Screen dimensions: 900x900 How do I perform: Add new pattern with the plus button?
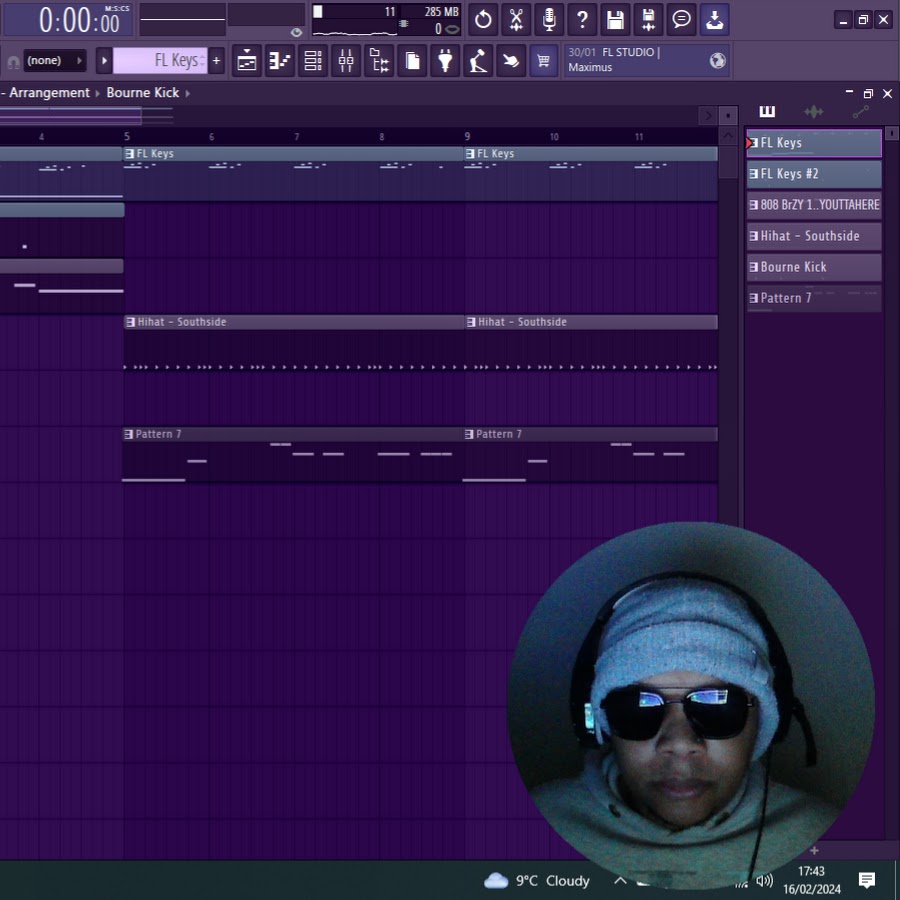216,60
